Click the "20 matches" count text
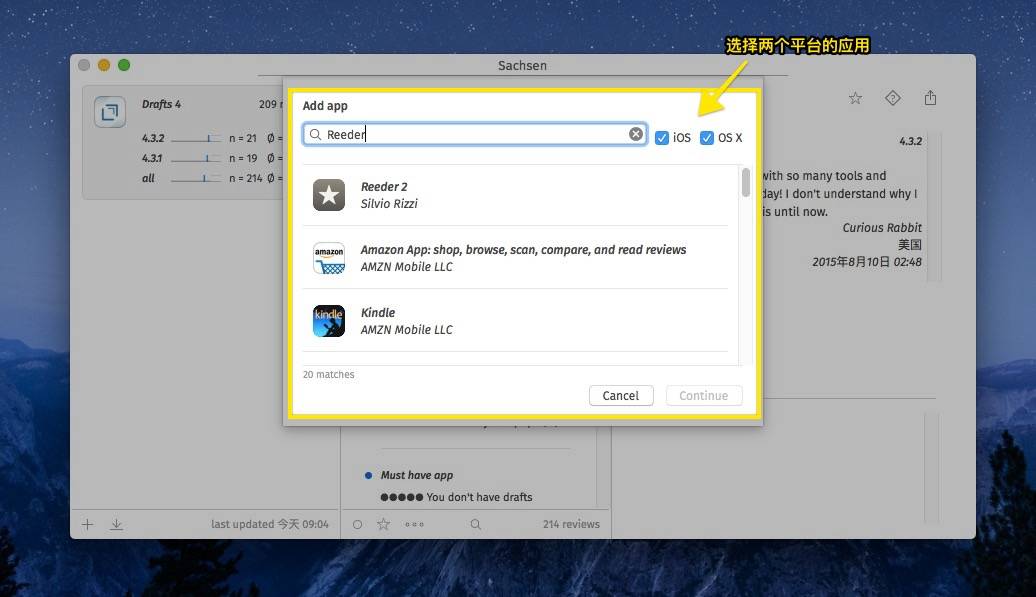 [328, 374]
